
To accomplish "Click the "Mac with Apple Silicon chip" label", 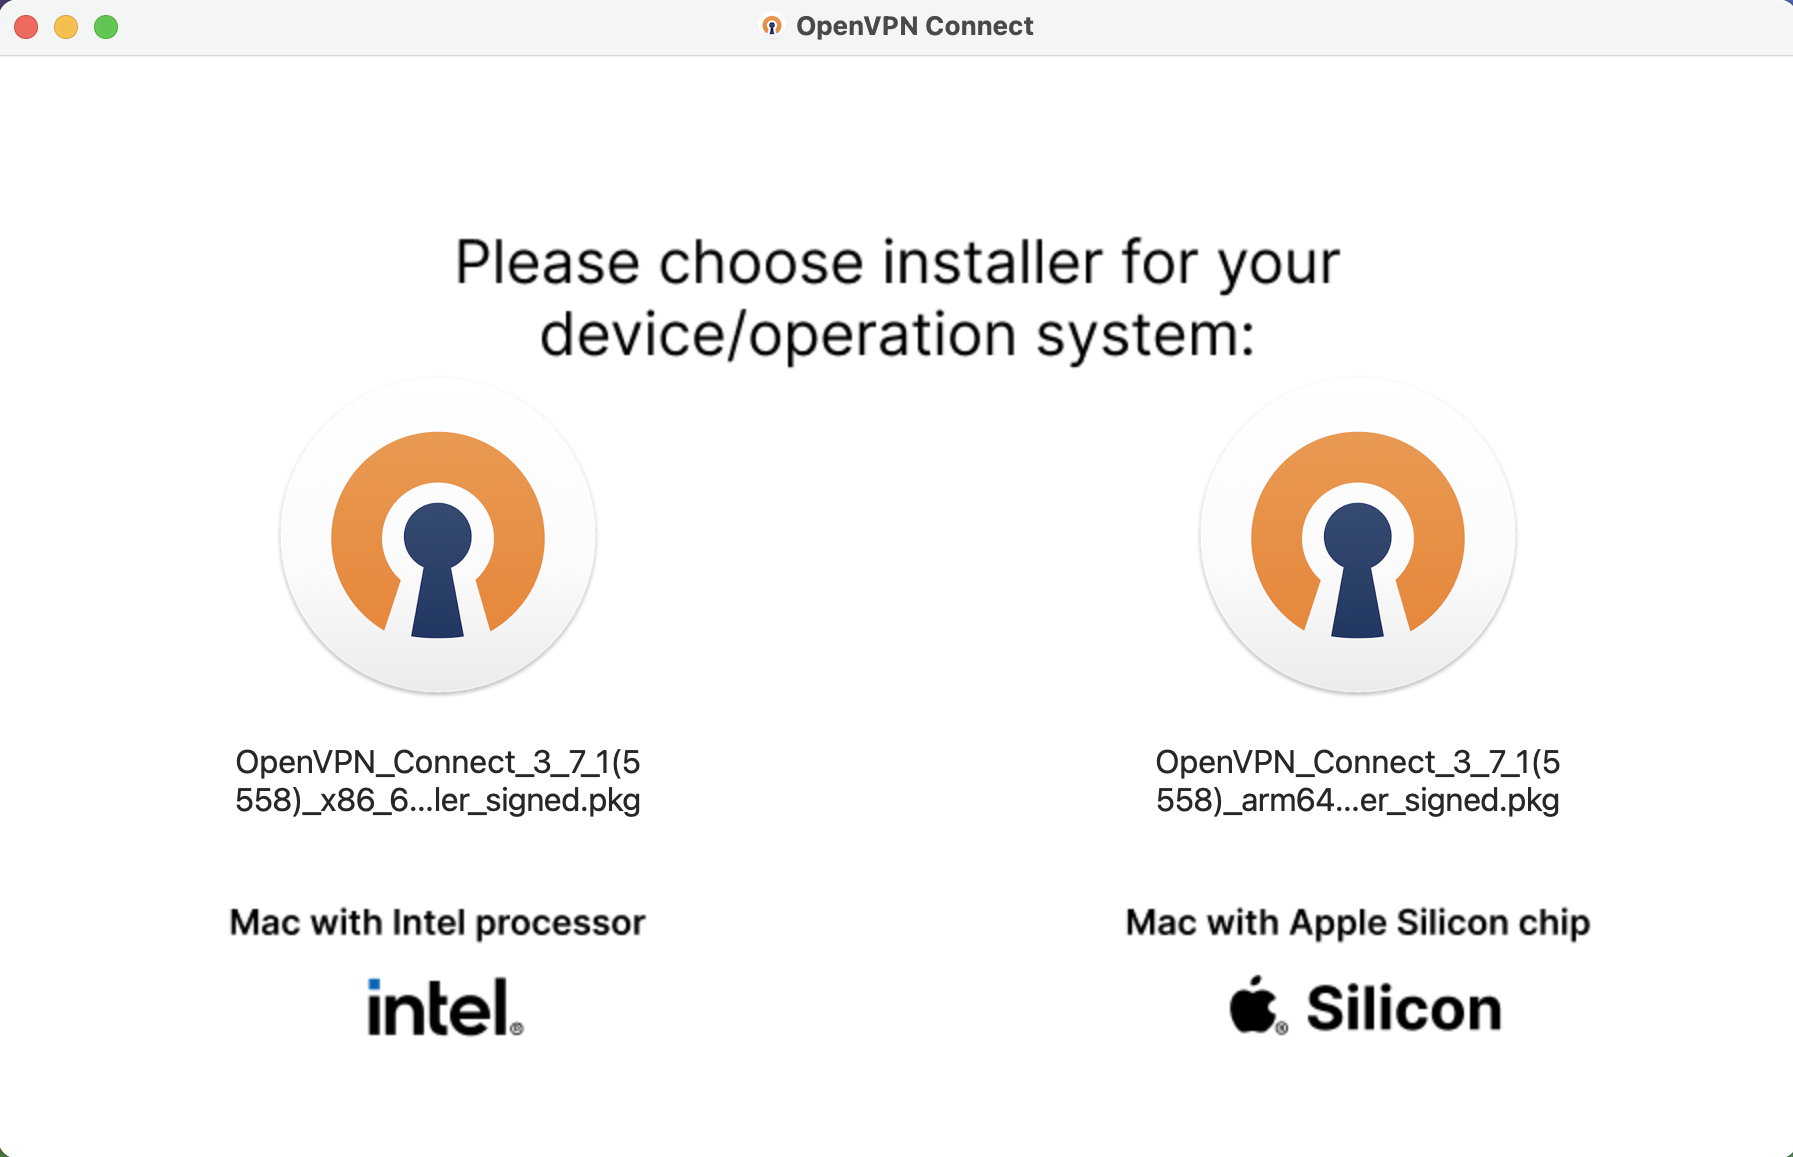I will pyautogui.click(x=1357, y=922).
